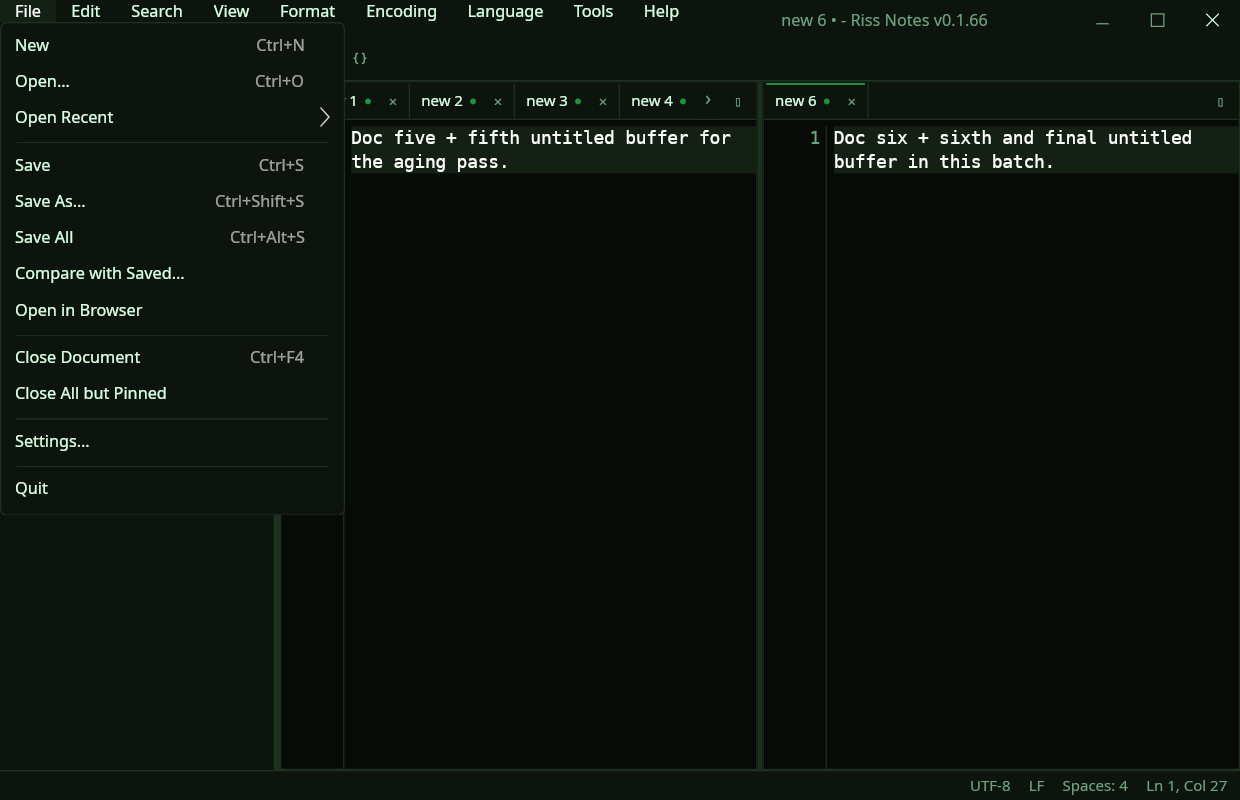Change indentation via Spaces: 4

1095,786
